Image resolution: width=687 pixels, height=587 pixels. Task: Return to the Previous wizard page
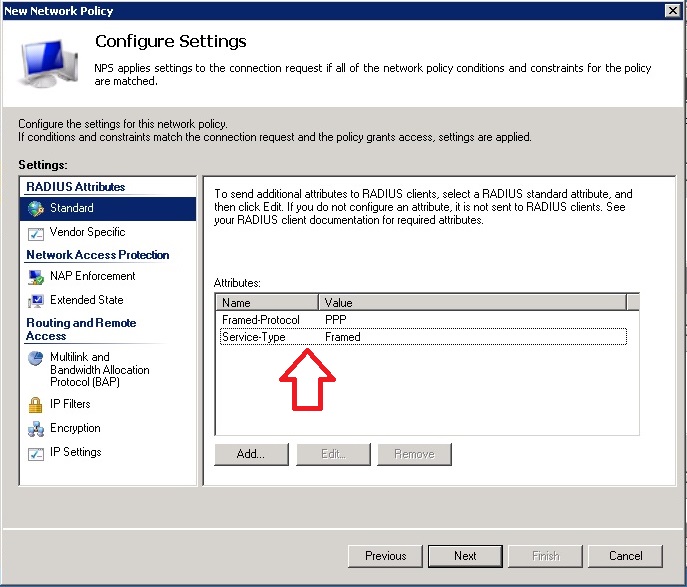pyautogui.click(x=385, y=556)
